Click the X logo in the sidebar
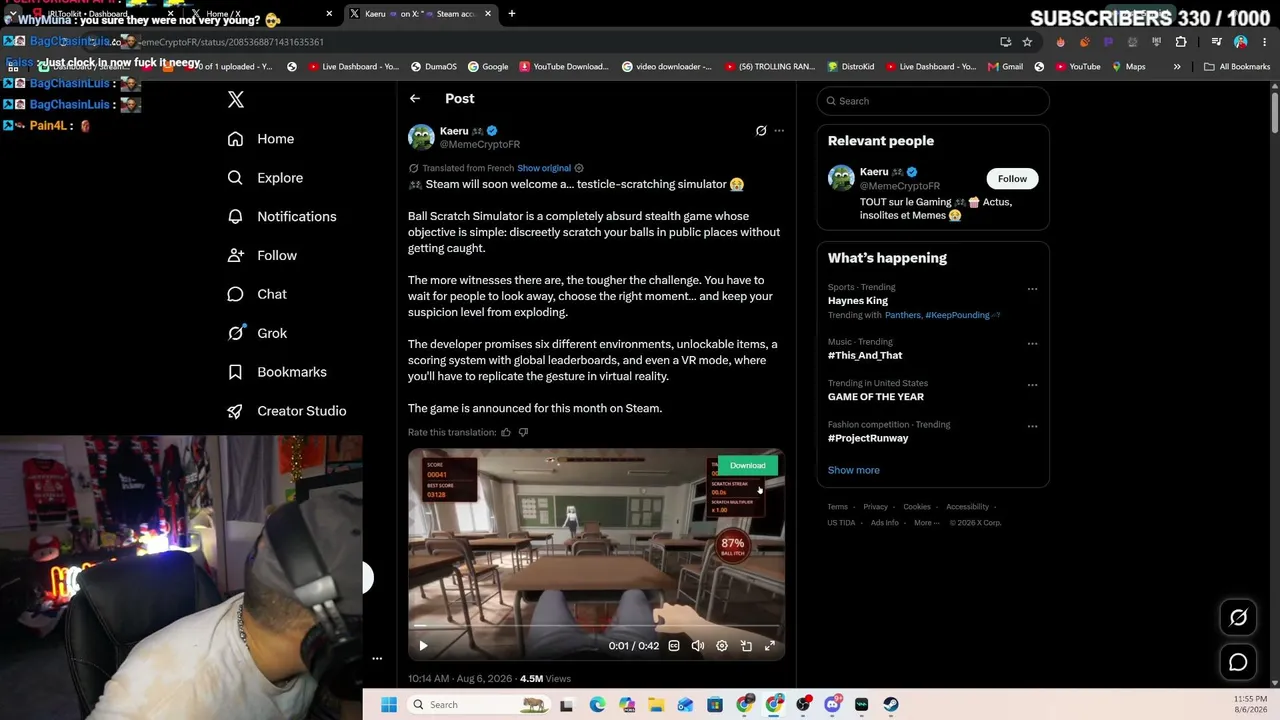Image resolution: width=1280 pixels, height=720 pixels. 236,99
